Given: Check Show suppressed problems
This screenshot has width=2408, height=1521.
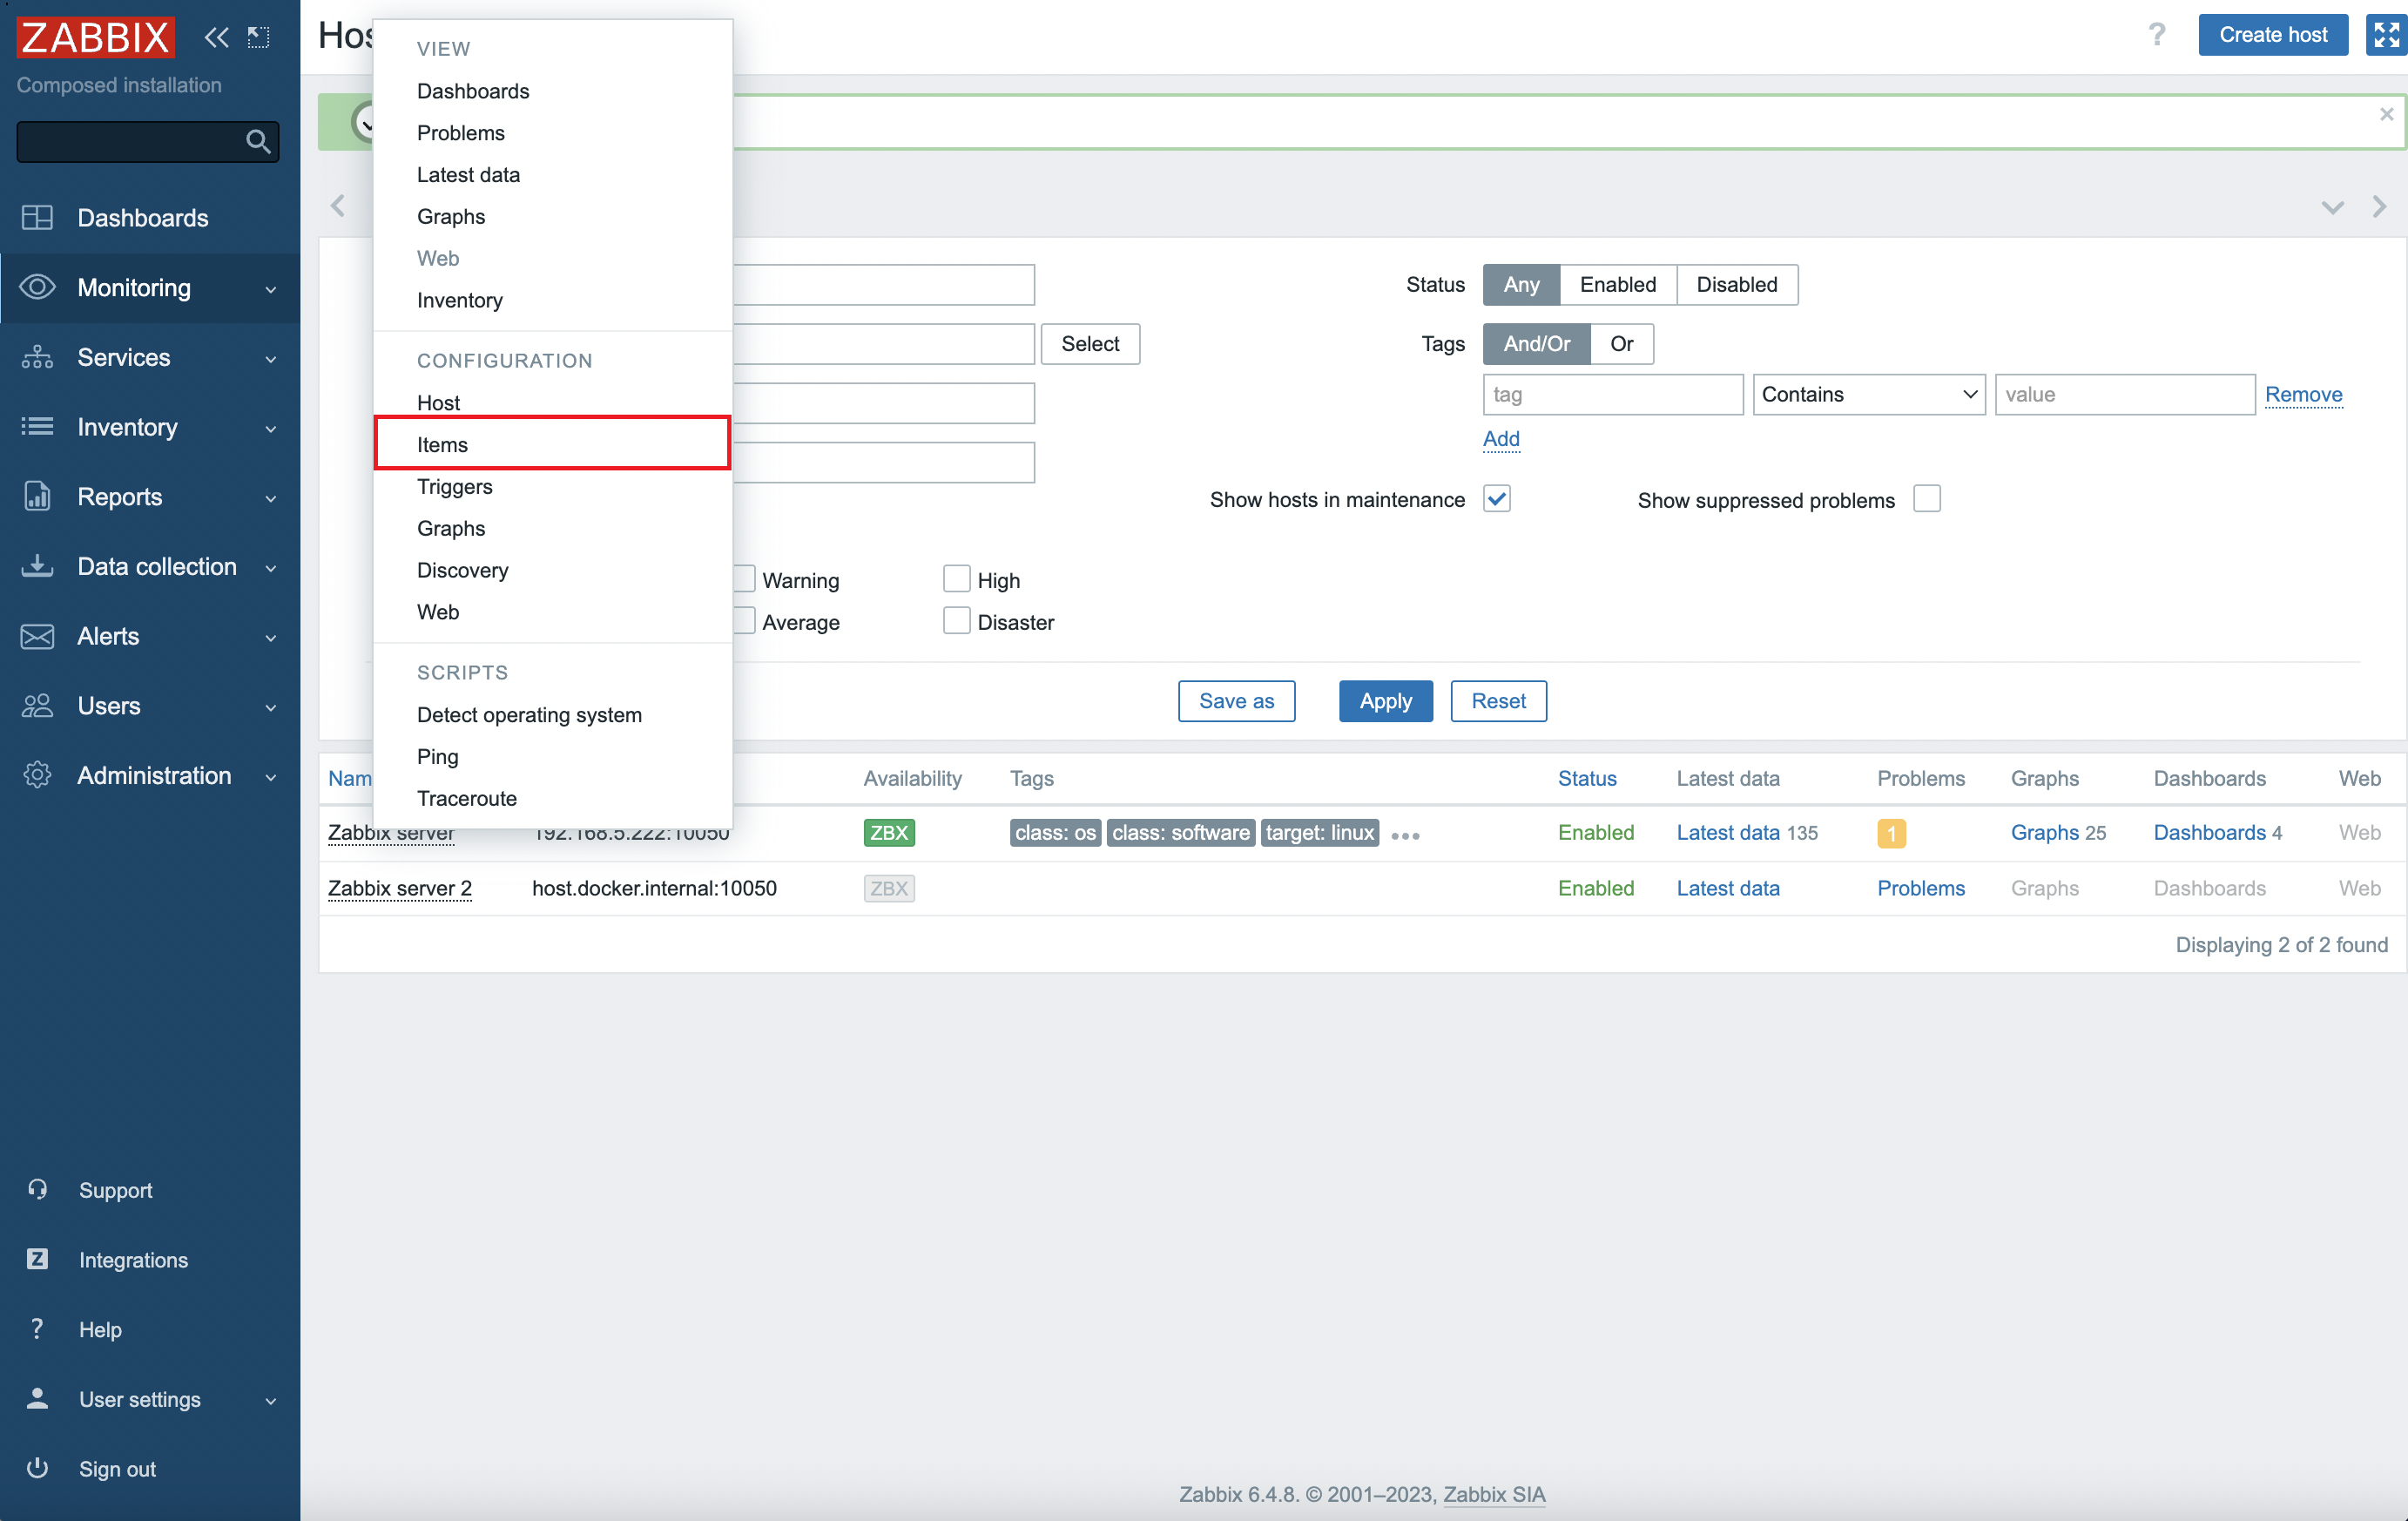Looking at the screenshot, I should [1926, 499].
